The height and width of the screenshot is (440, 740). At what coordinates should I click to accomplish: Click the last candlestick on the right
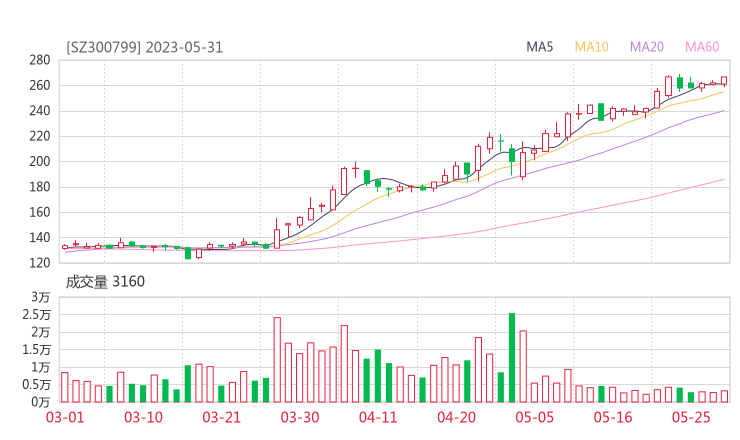point(724,81)
